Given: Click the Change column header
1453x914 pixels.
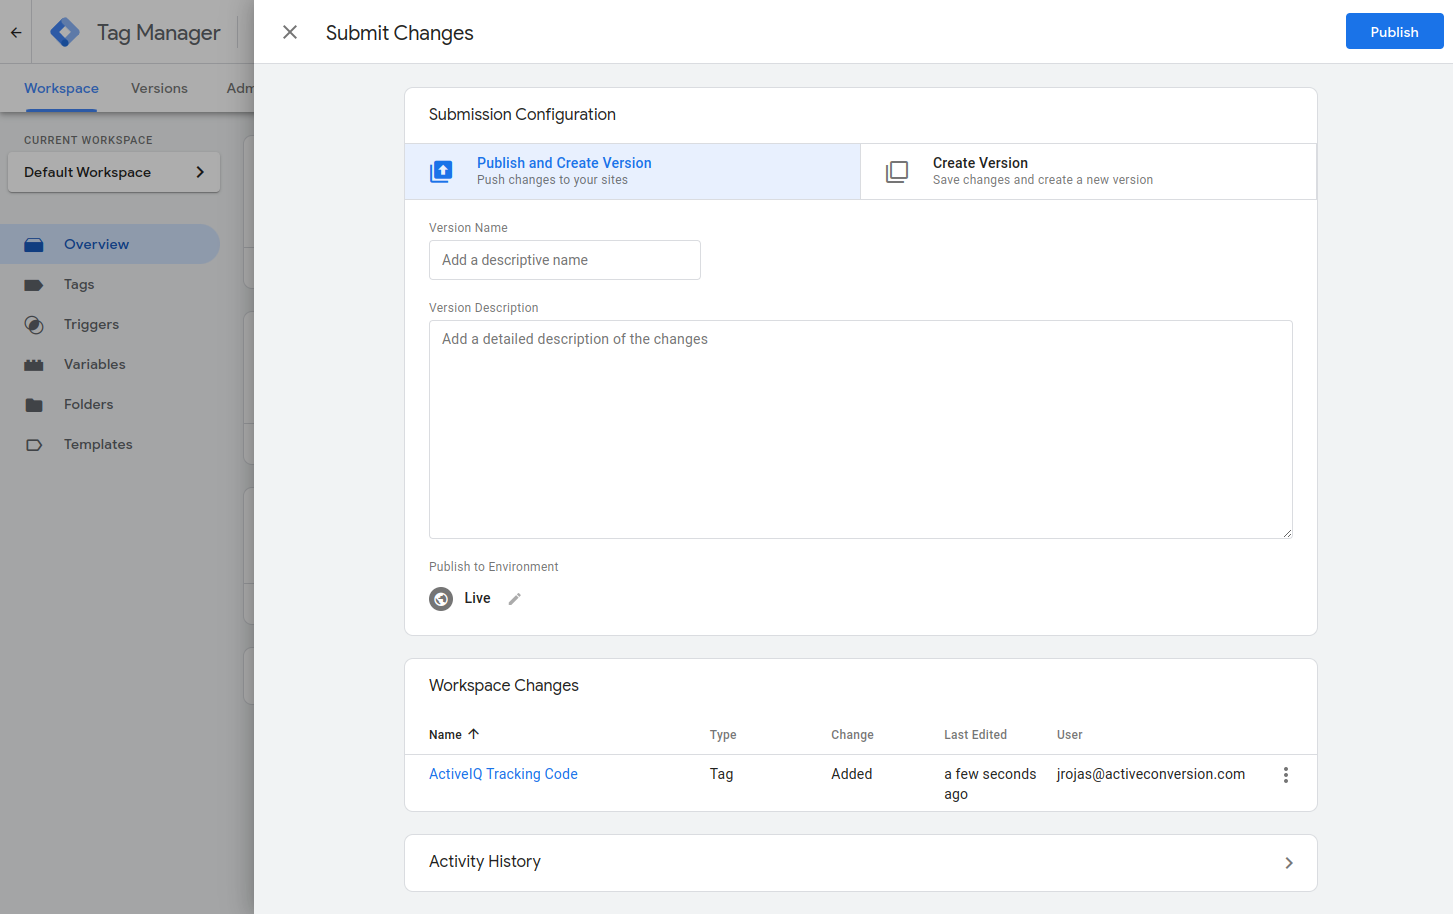Looking at the screenshot, I should [852, 735].
